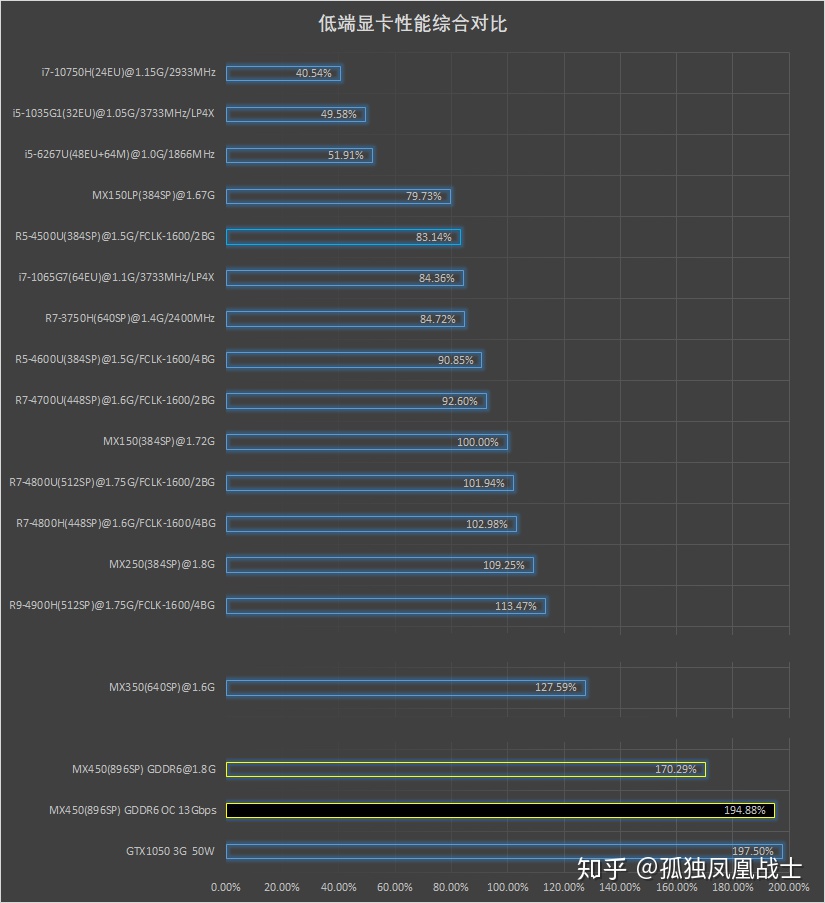Click the R9-4900H bar showing 113.47%
Image resolution: width=825 pixels, height=903 pixels.
386,606
